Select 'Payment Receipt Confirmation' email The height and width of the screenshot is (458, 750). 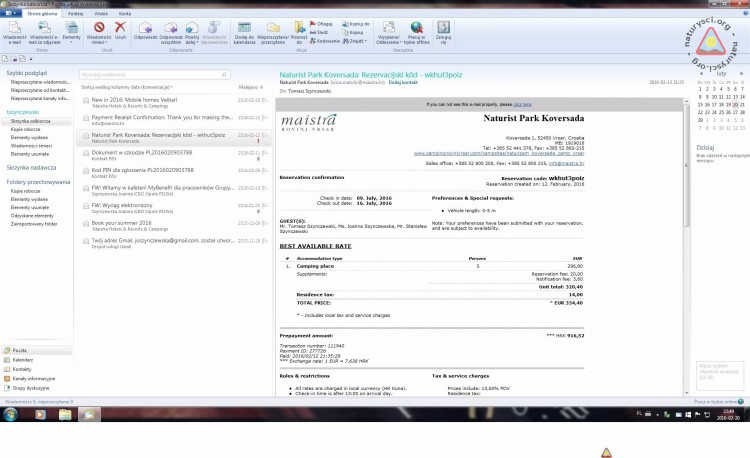(175, 120)
